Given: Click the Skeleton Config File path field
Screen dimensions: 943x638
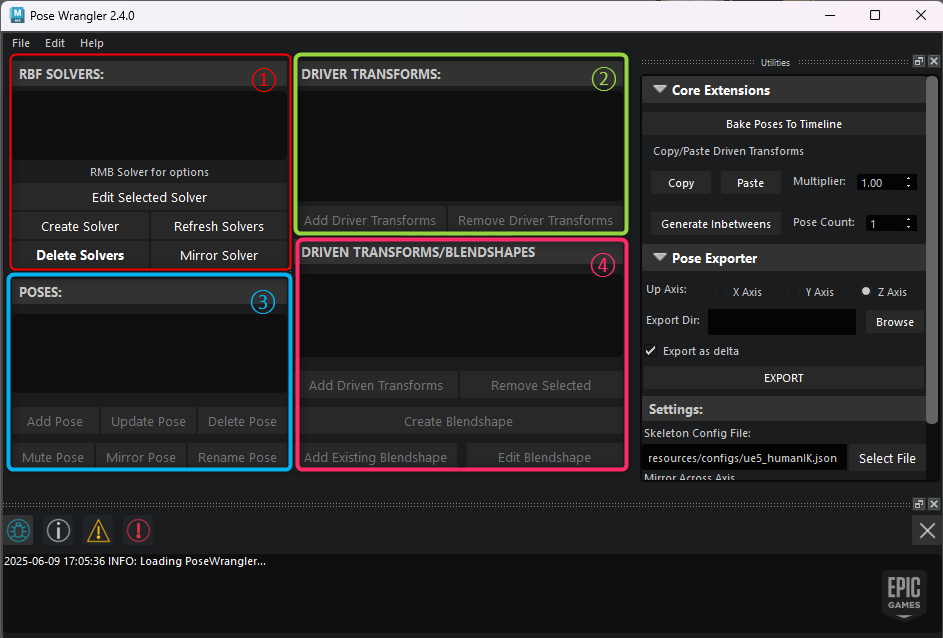Looking at the screenshot, I should click(x=744, y=458).
